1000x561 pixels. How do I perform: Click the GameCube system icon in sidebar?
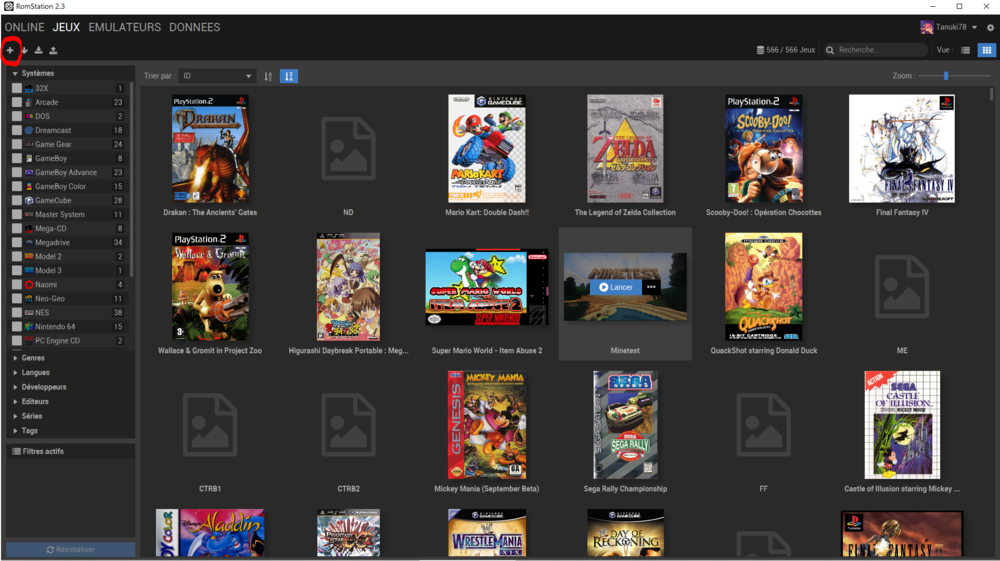(x=29, y=200)
